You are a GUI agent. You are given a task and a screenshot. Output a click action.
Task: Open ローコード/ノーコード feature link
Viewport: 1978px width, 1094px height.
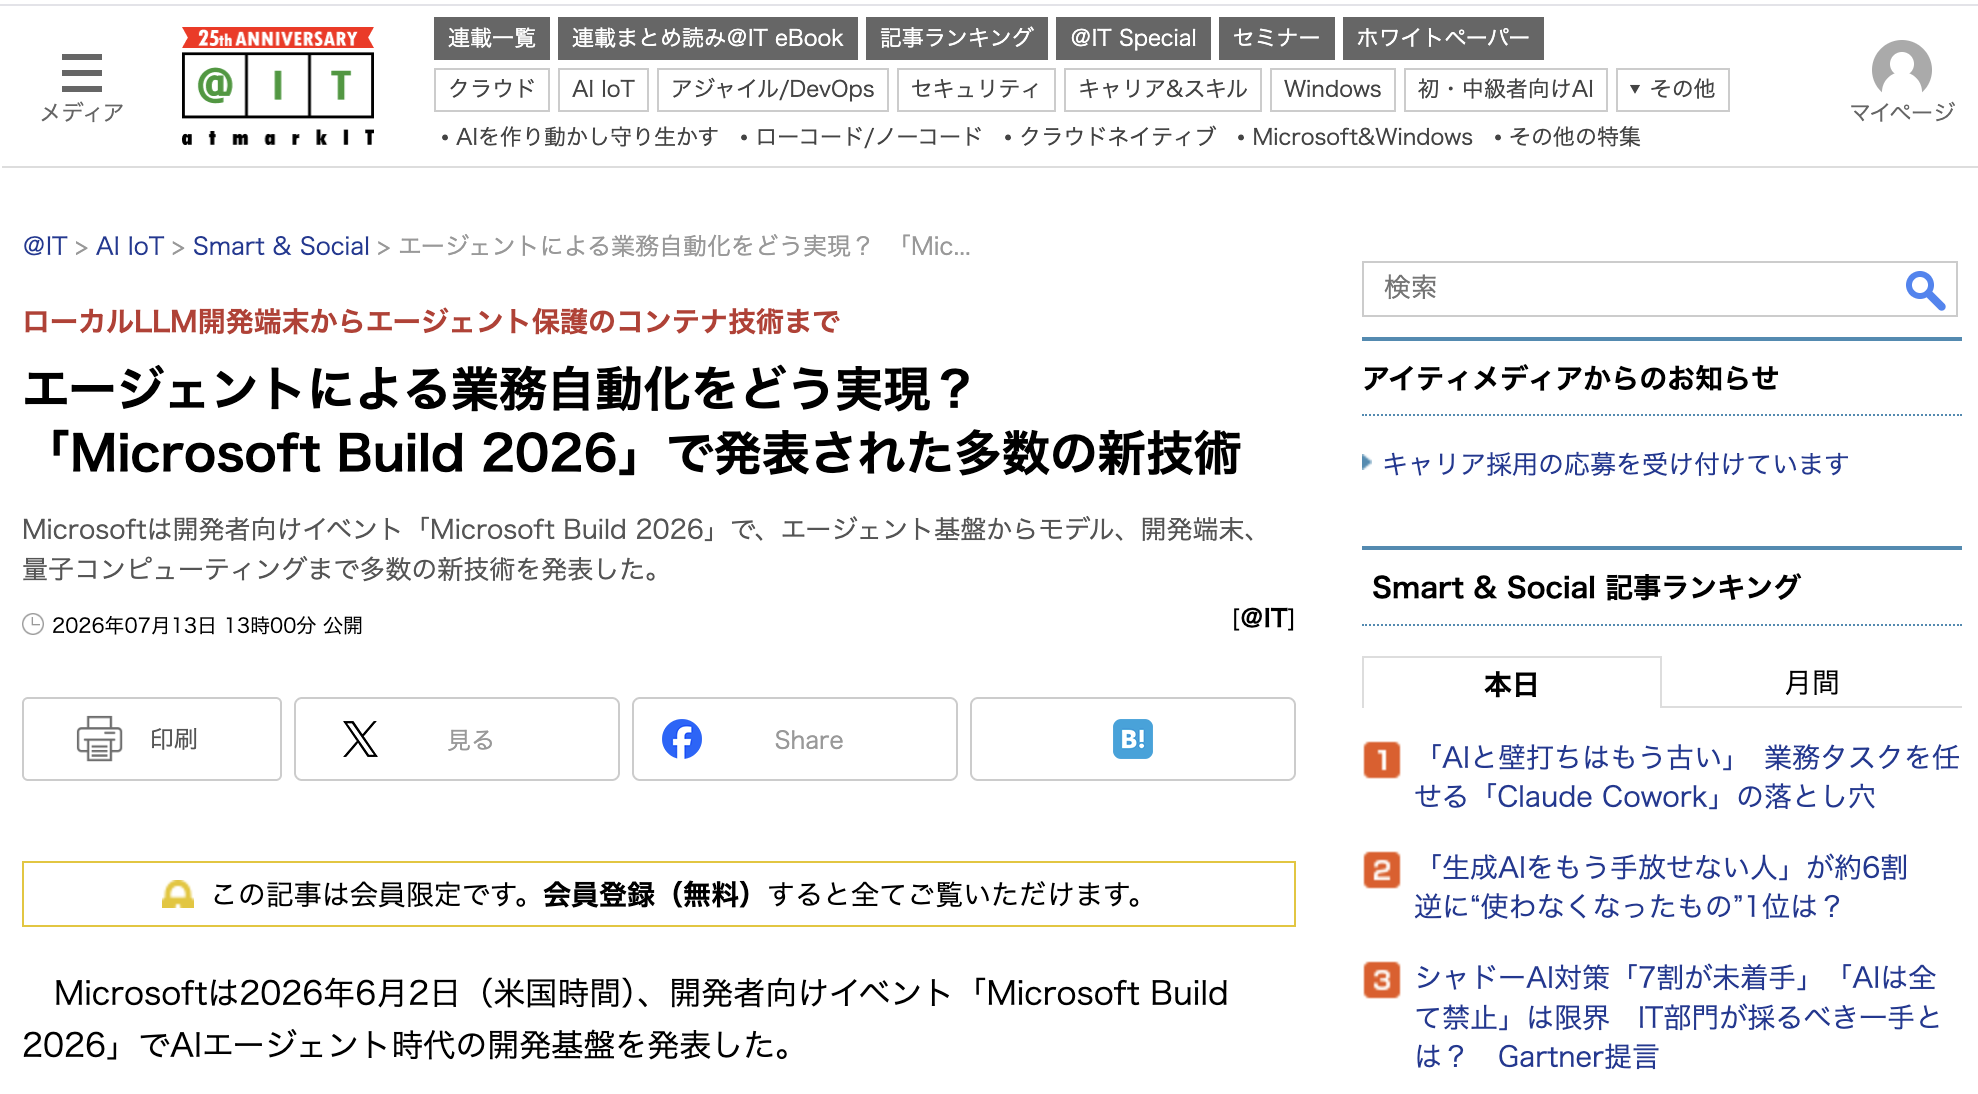click(x=869, y=137)
